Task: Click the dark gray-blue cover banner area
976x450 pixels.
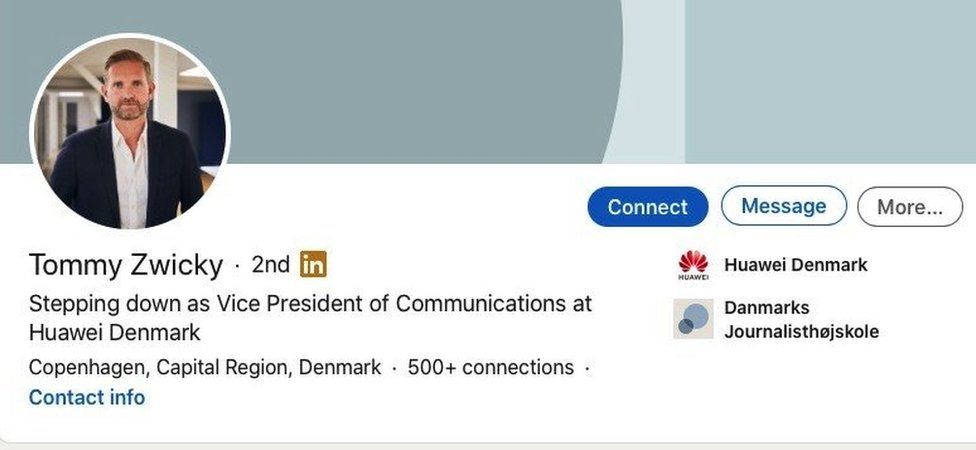Action: pyautogui.click(x=420, y=80)
